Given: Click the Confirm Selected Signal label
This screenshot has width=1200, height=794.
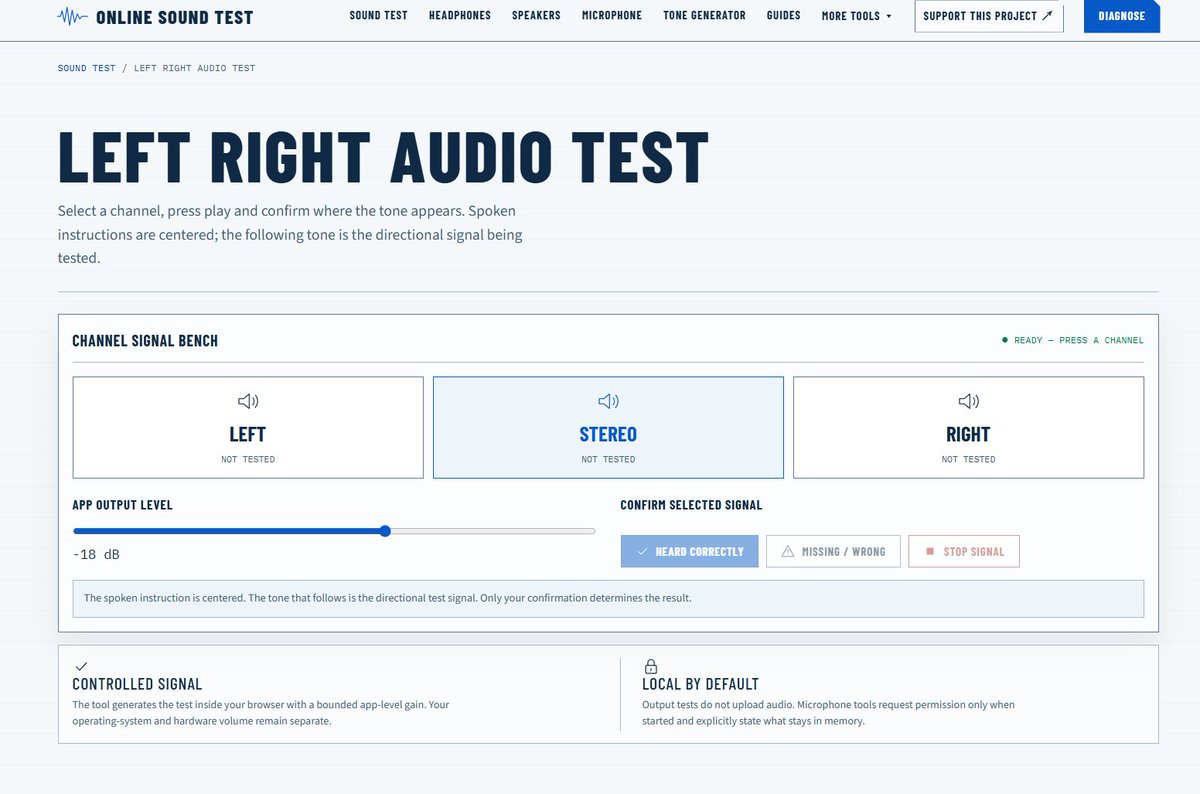Looking at the screenshot, I should coord(691,505).
